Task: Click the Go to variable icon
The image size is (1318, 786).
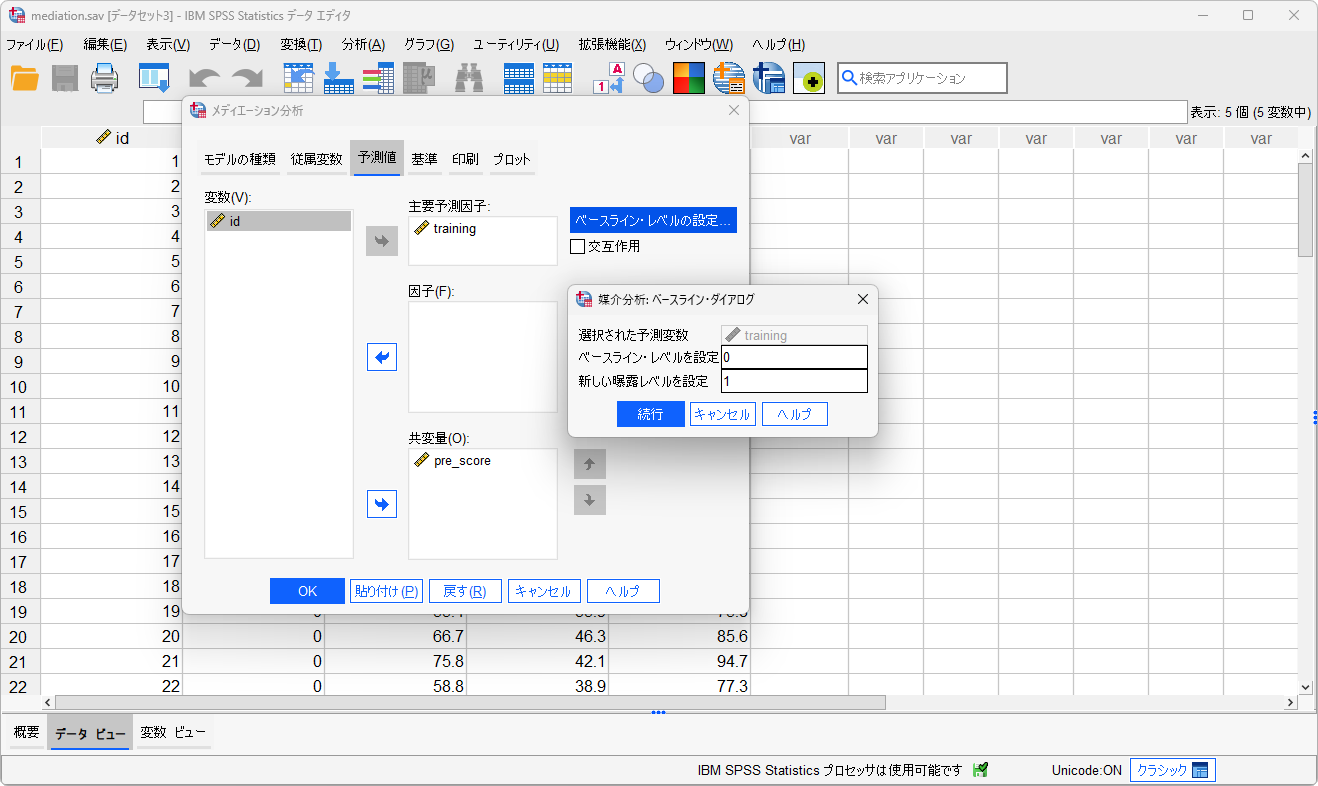Action: click(x=338, y=78)
